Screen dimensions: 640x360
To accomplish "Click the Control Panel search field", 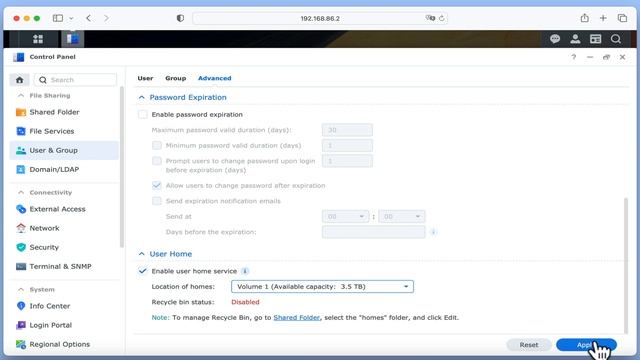I will (76, 80).
